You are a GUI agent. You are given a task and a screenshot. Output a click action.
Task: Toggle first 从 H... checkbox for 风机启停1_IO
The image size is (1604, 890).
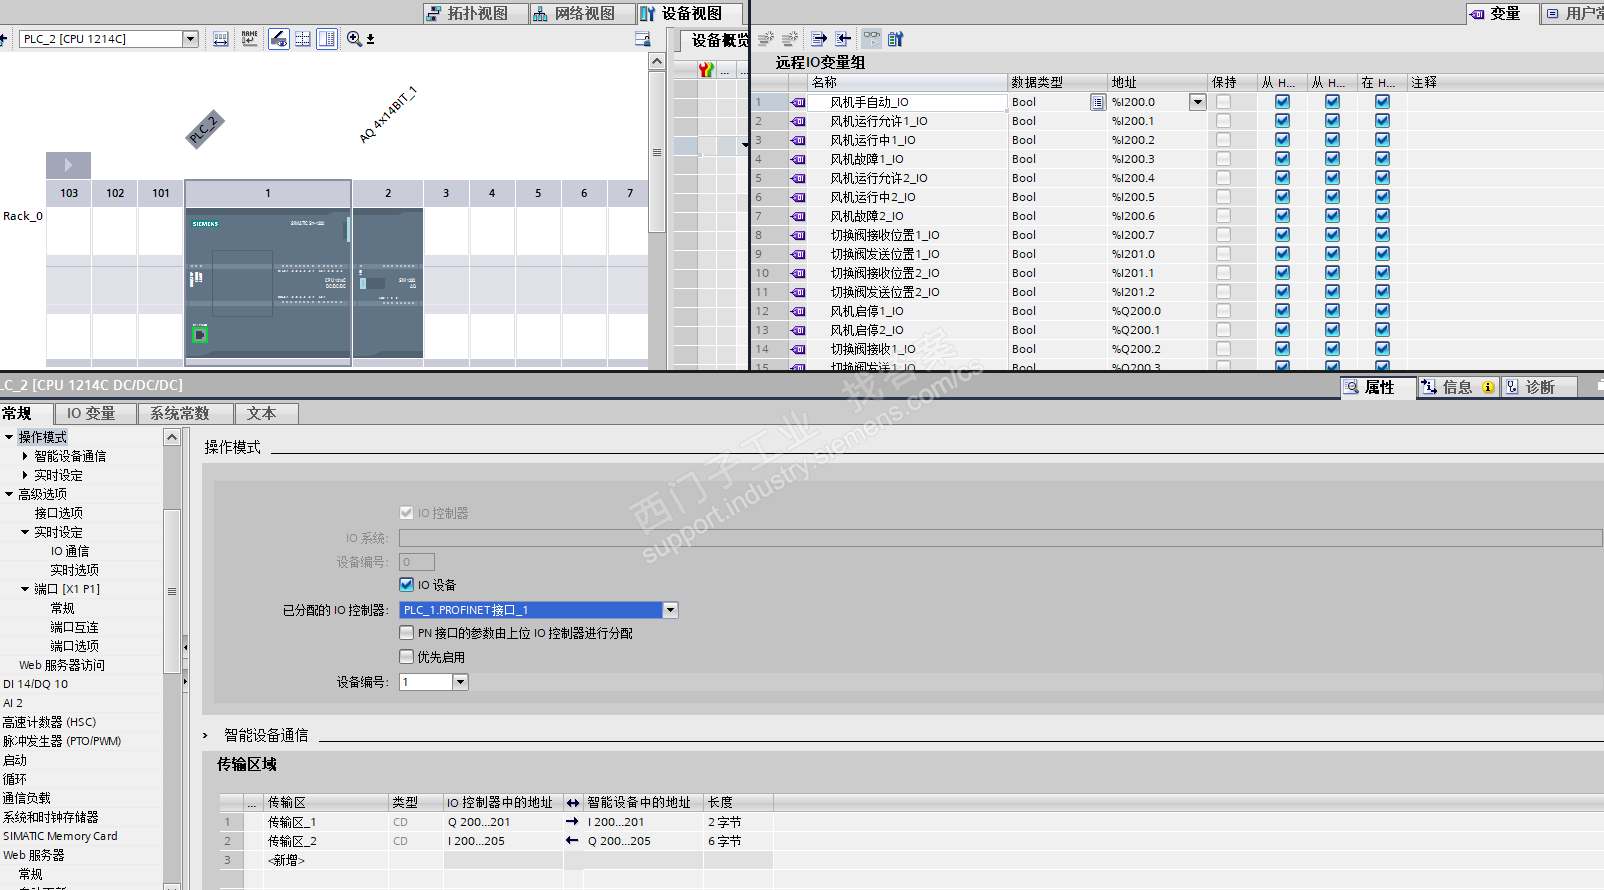(1282, 311)
